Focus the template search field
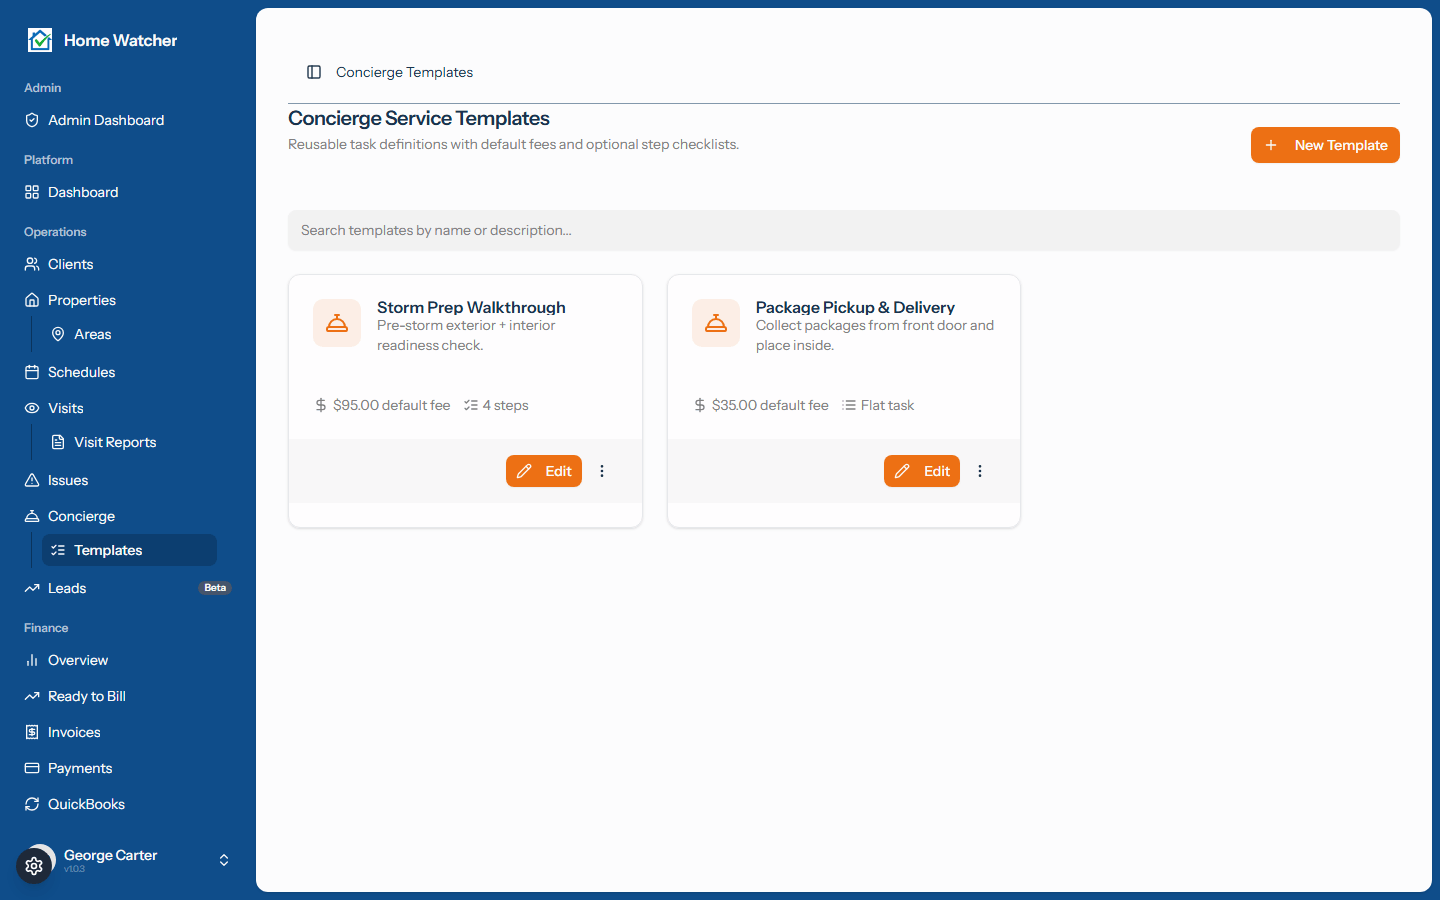 844,230
